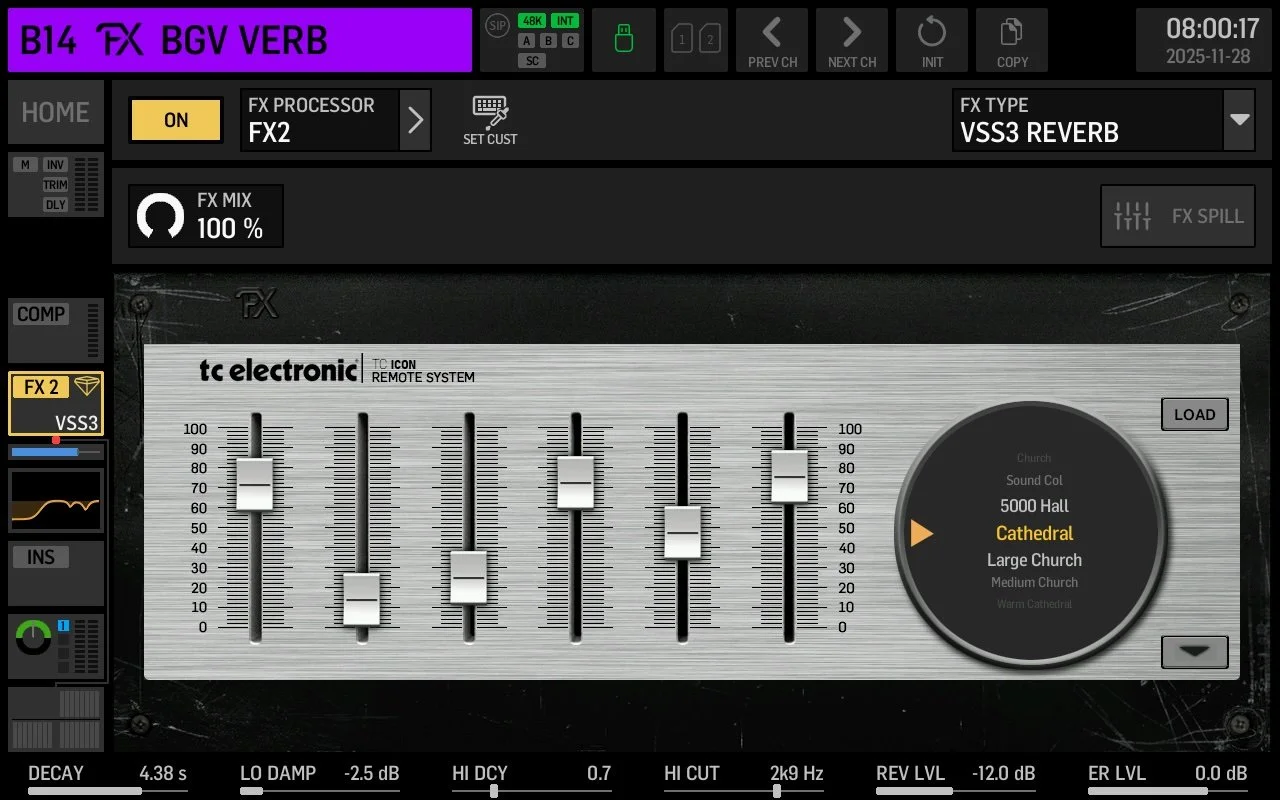Viewport: 1280px width, 800px height.
Task: Click the blue level bar under FX 2
Action: tap(56, 452)
